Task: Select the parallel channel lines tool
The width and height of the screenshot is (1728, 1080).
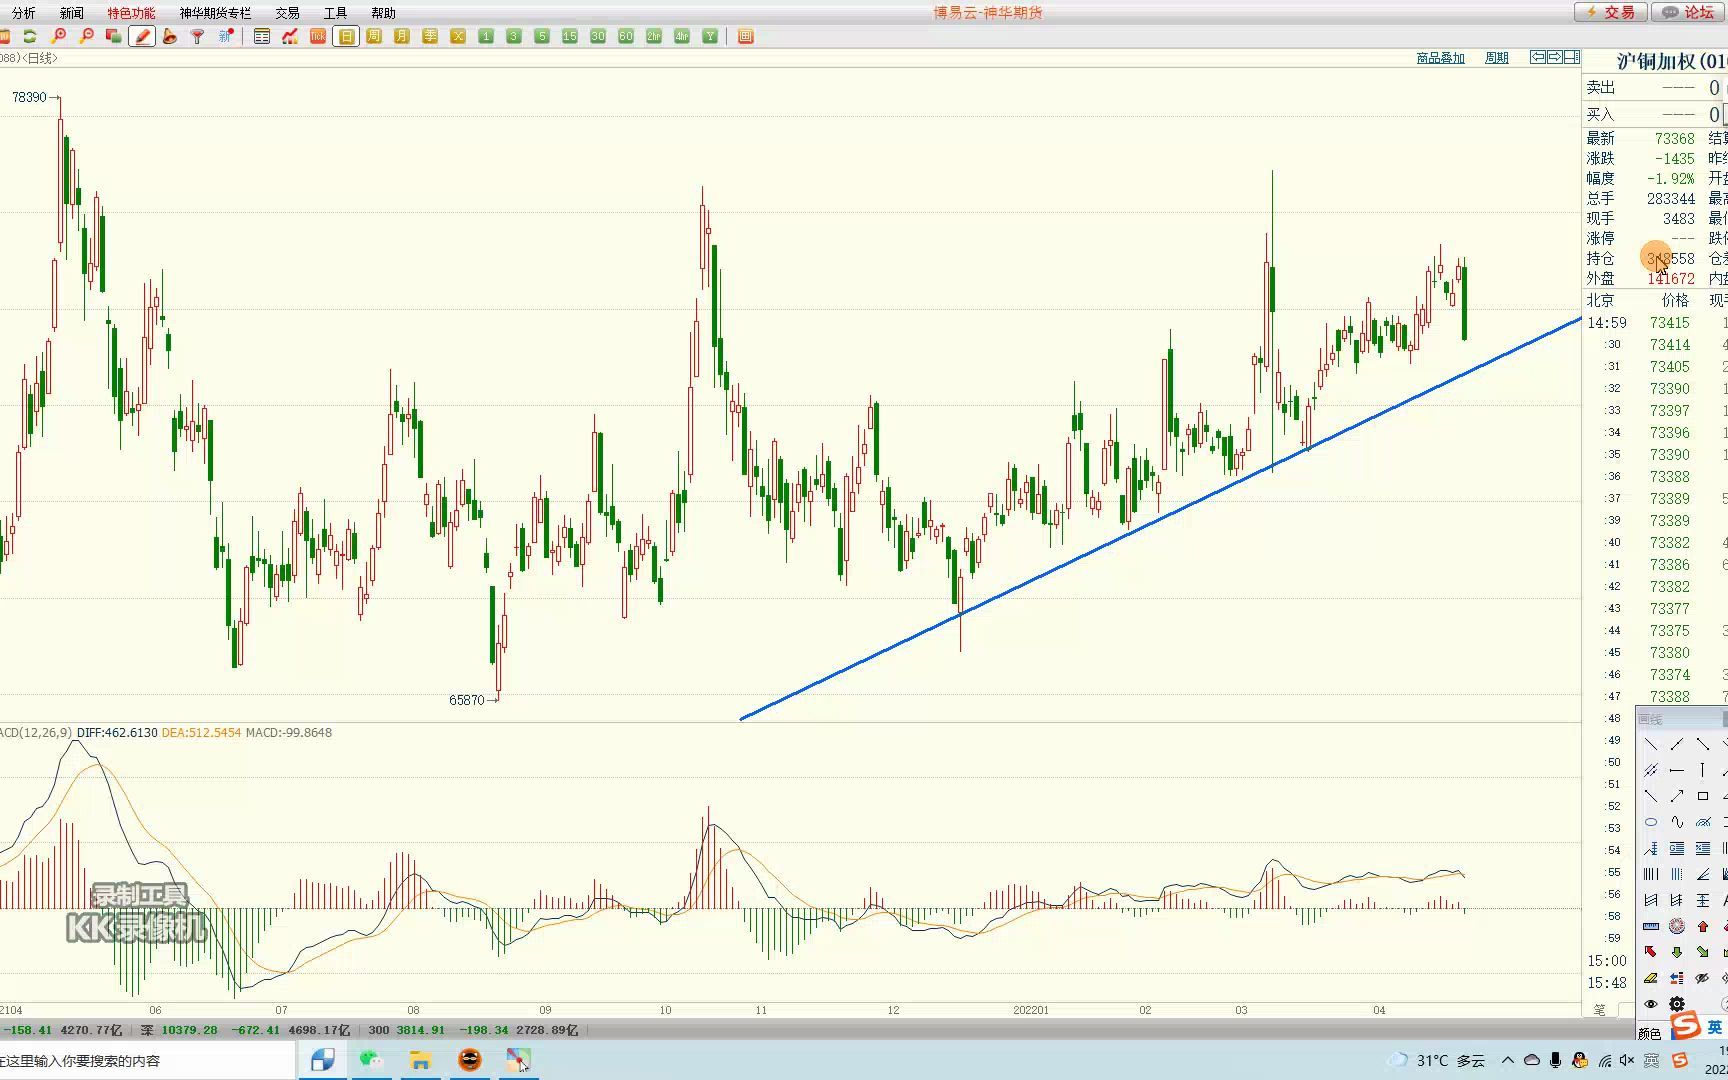Action: pos(1651,770)
